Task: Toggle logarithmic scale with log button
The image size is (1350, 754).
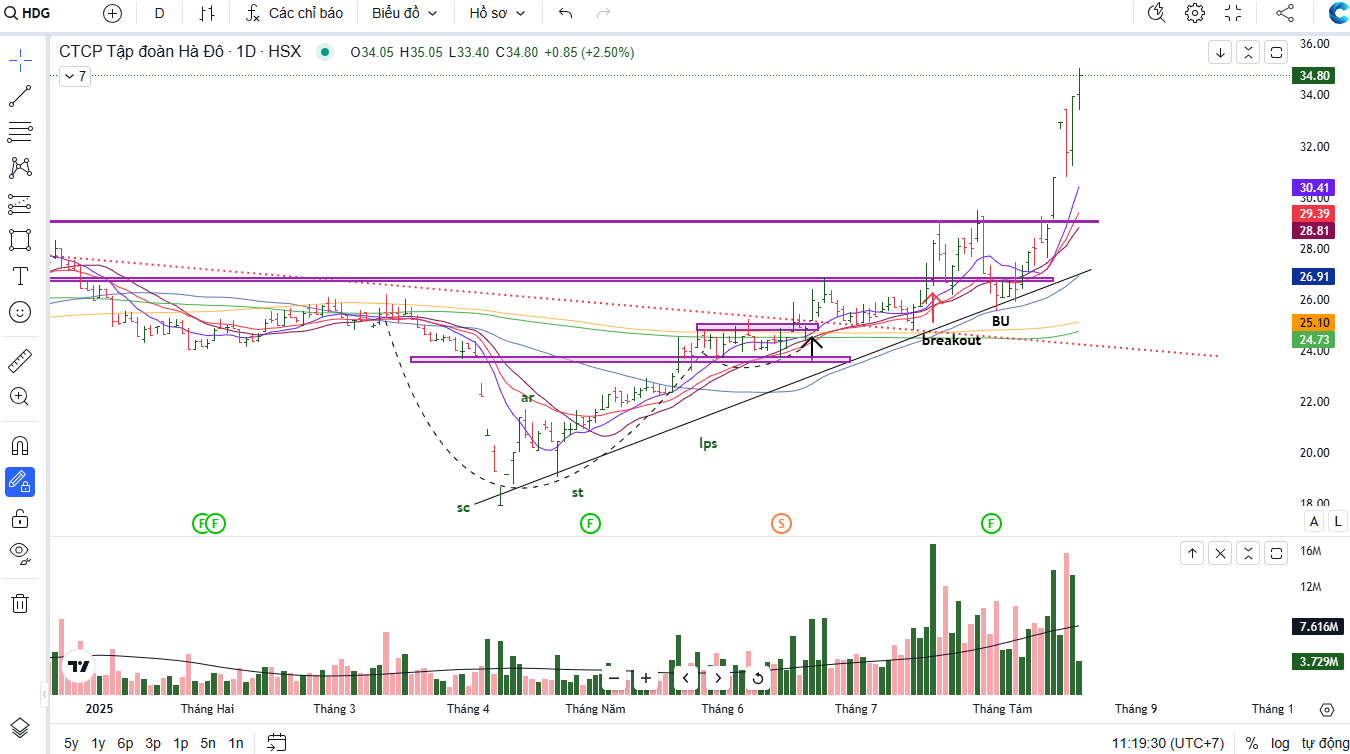Action: pyautogui.click(x=1280, y=743)
